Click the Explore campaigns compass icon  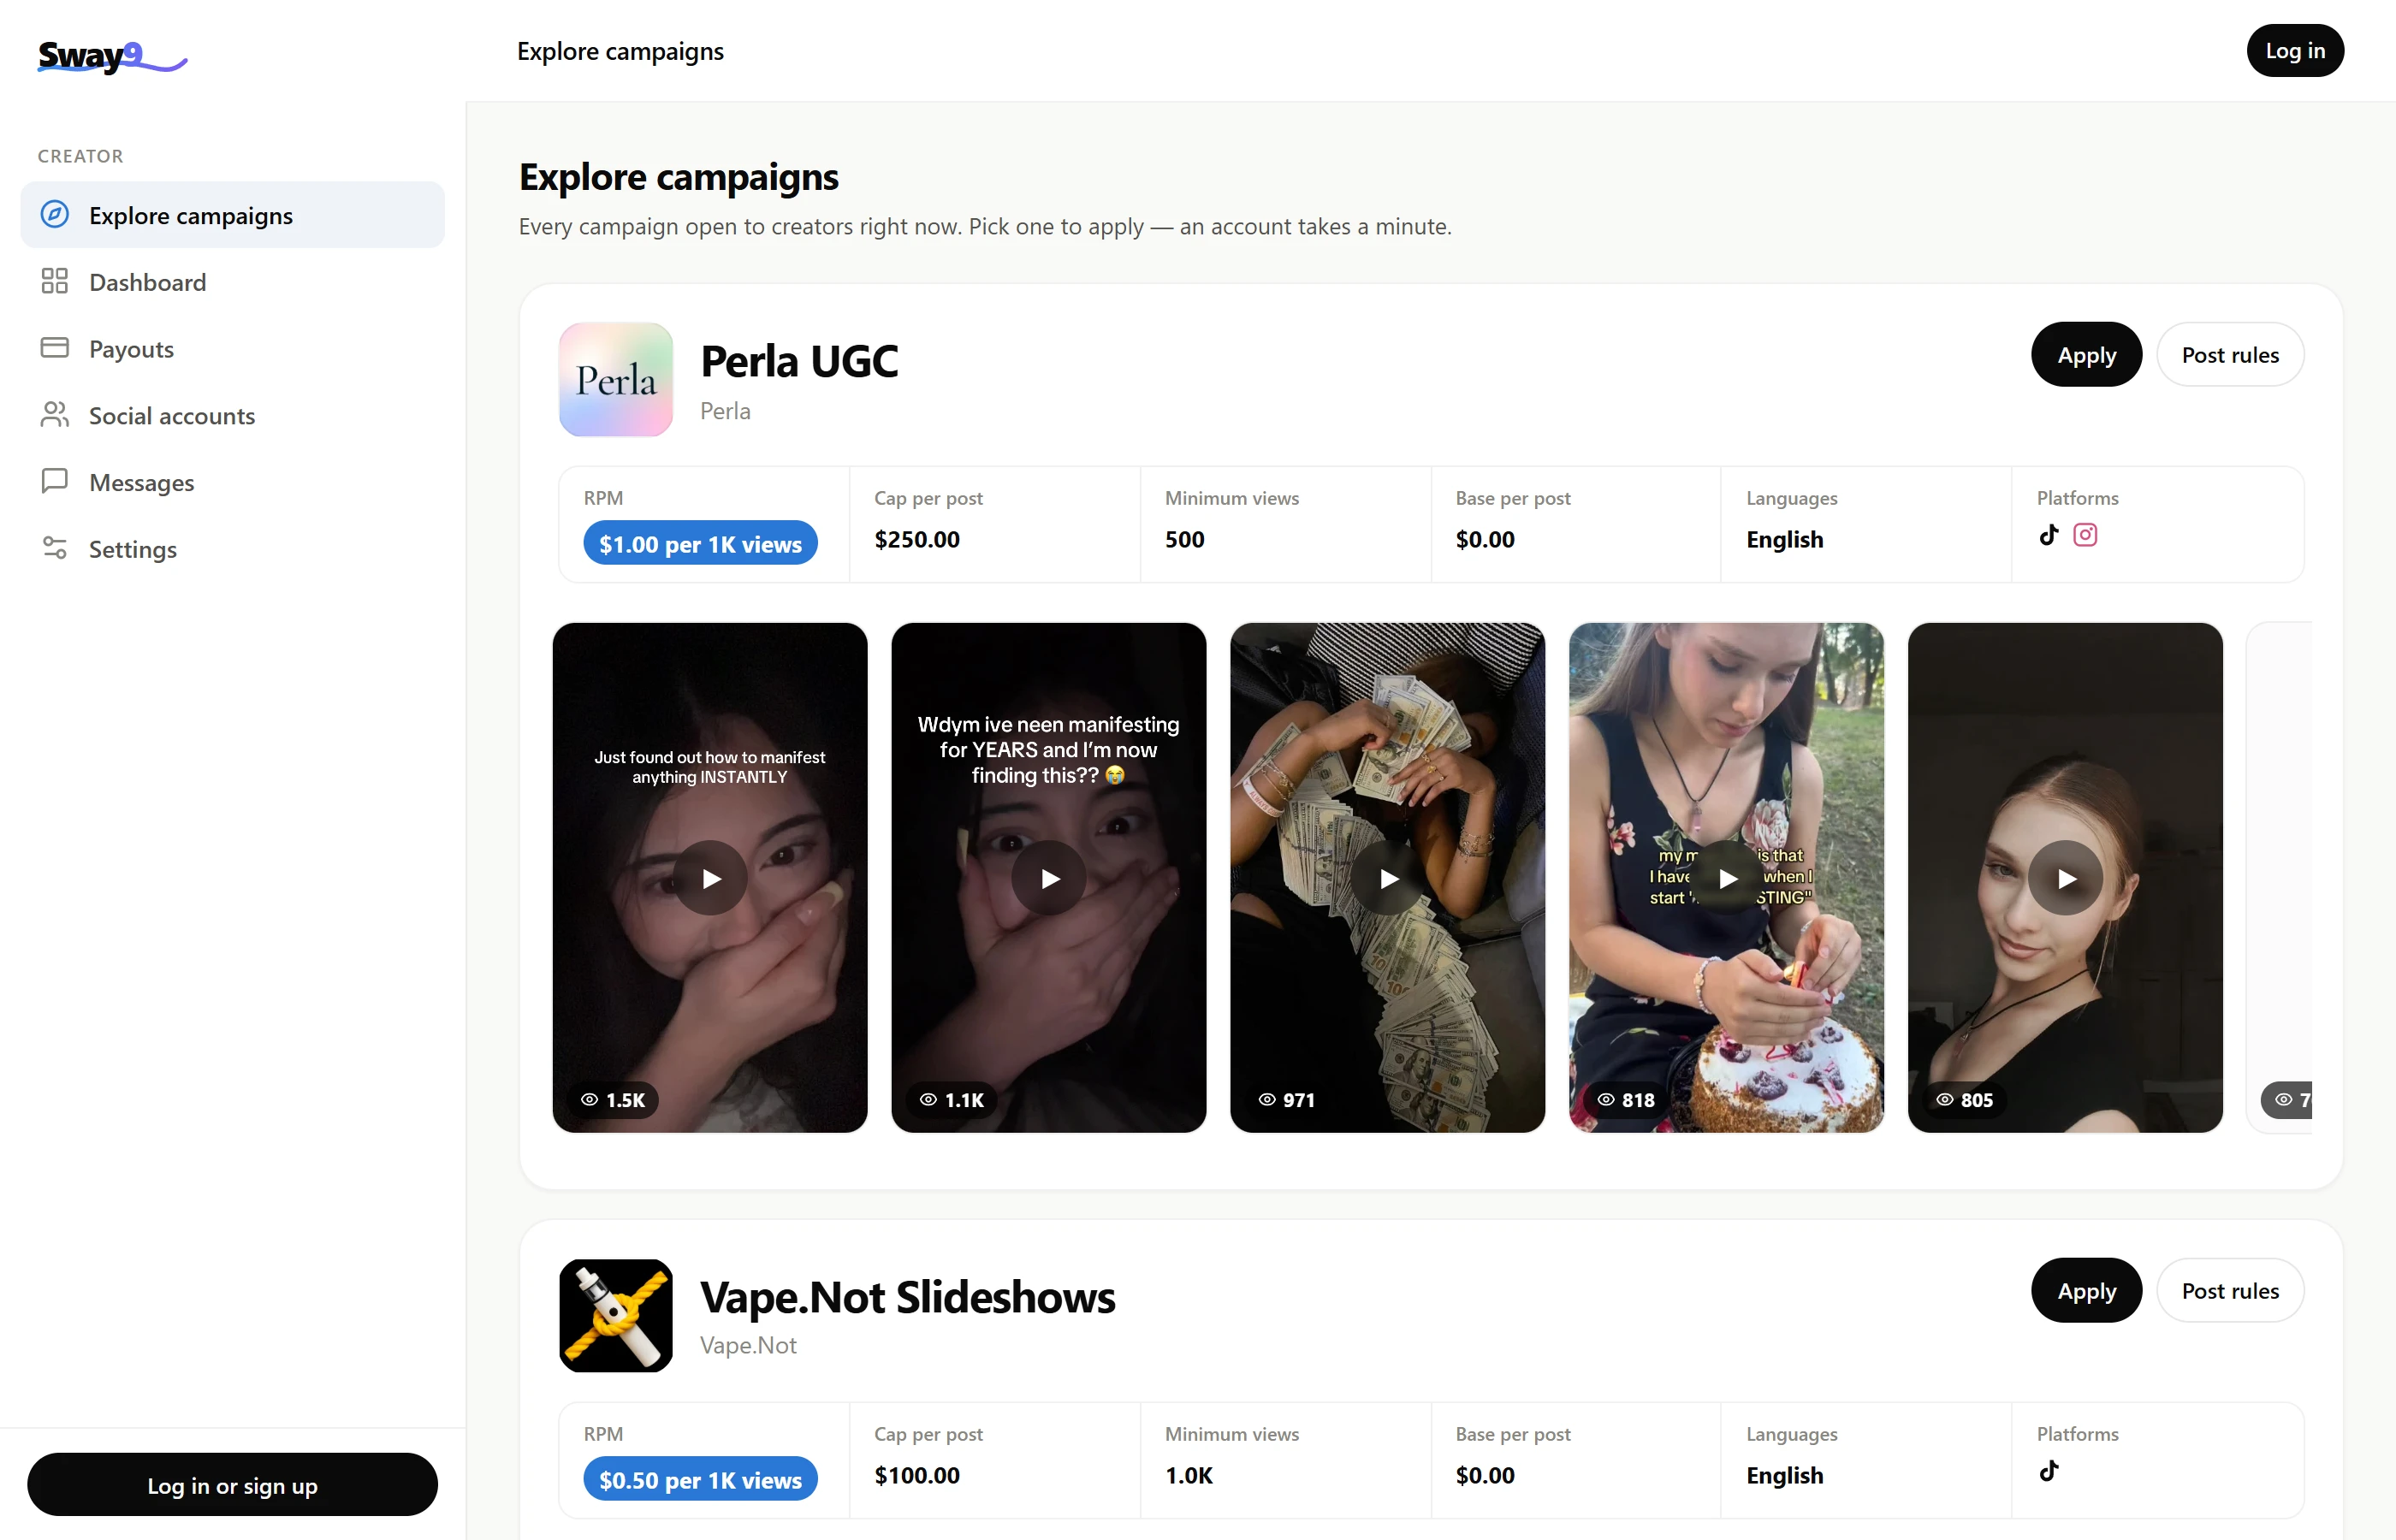click(55, 215)
